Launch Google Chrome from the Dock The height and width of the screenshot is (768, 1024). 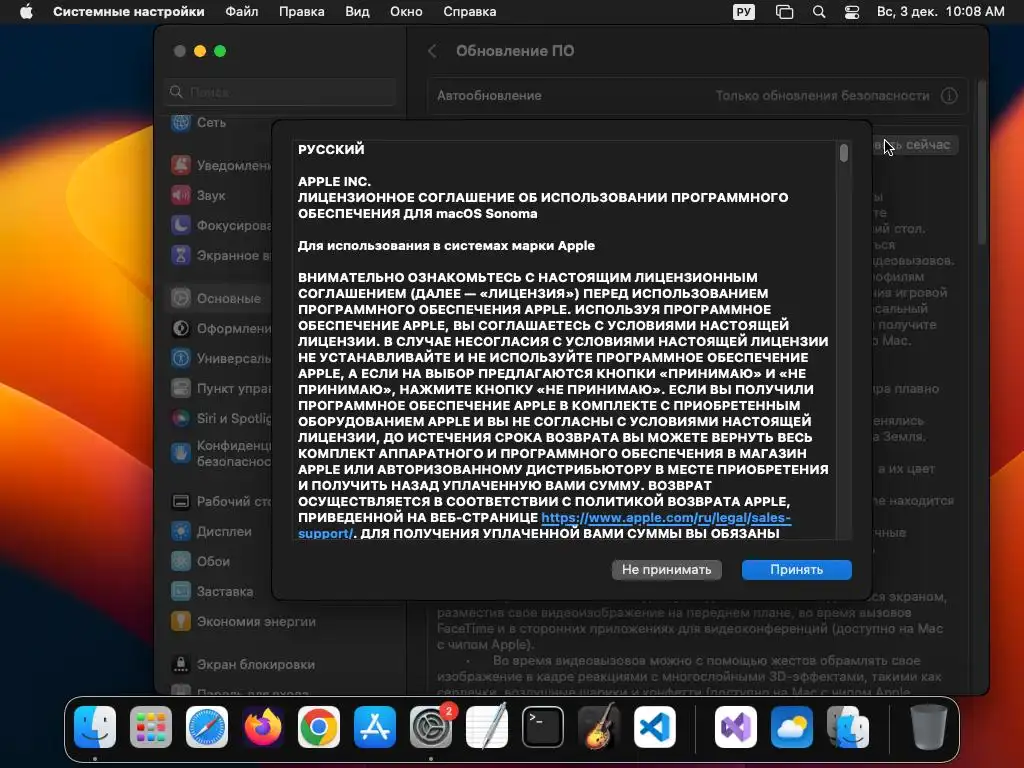[x=319, y=727]
